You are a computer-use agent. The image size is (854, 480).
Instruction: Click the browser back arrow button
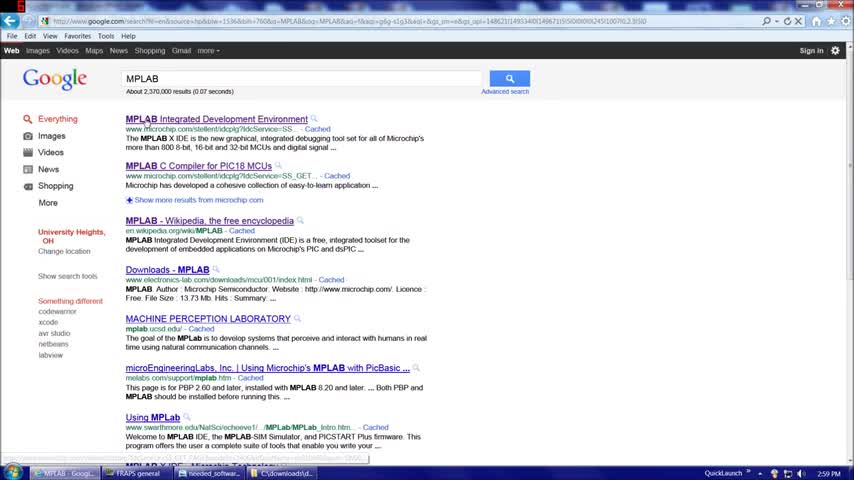click(10, 21)
